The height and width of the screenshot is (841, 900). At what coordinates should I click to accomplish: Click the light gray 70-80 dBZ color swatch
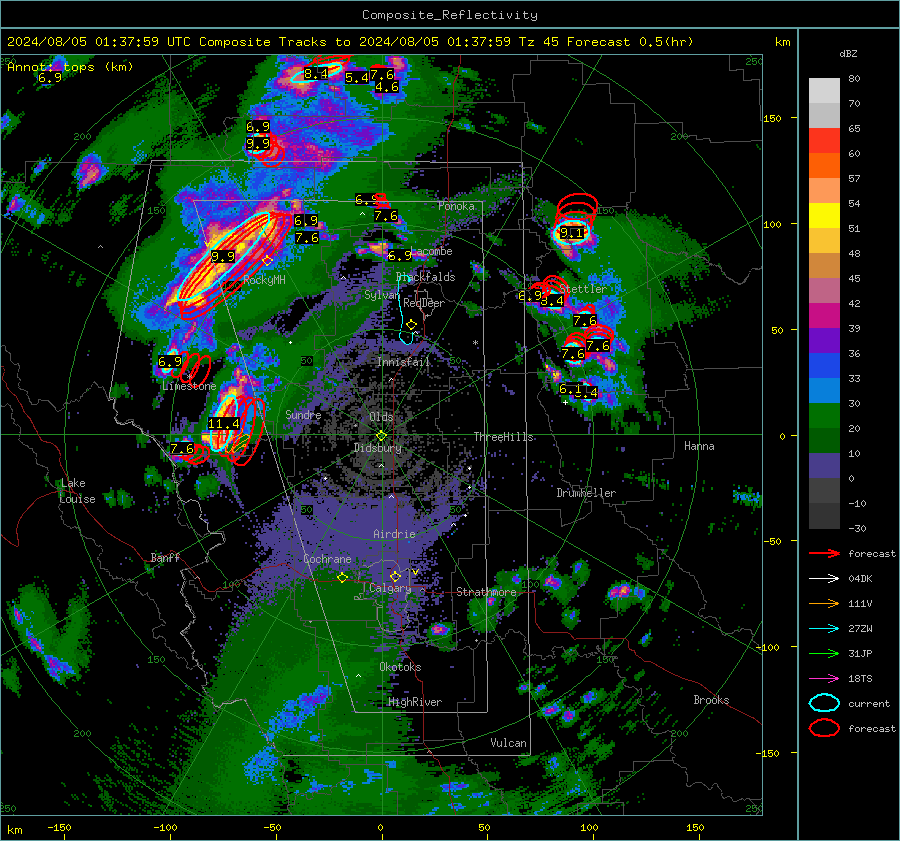(824, 91)
